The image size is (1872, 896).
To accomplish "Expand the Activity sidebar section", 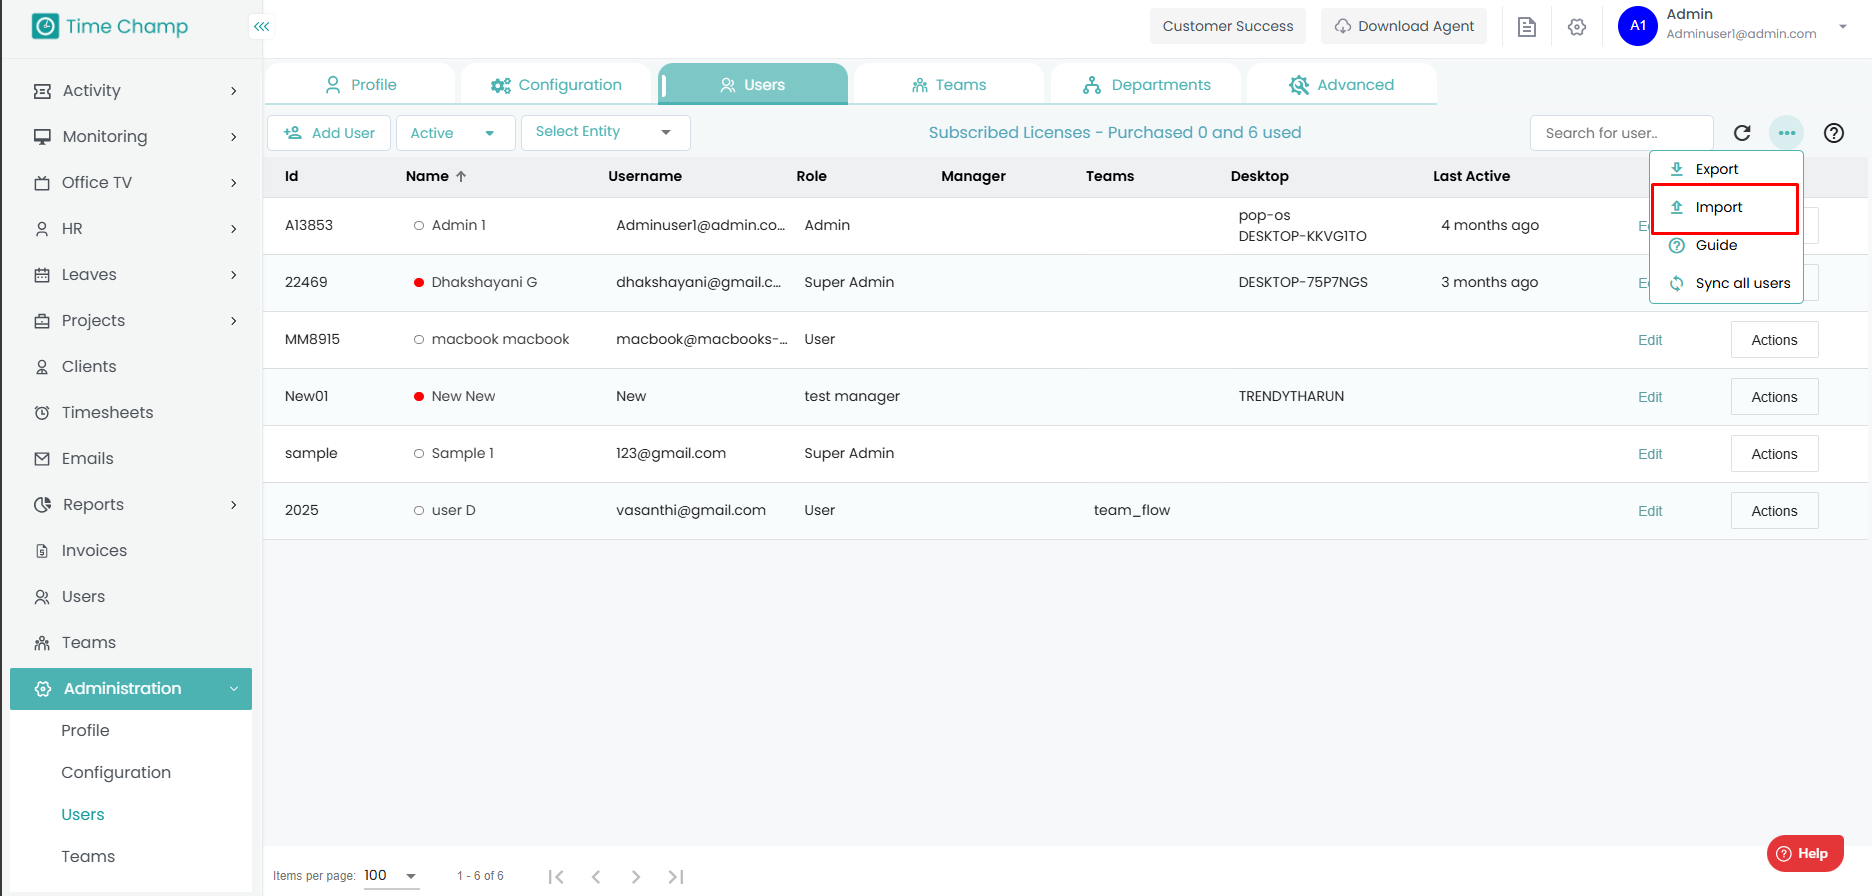I will point(234,91).
